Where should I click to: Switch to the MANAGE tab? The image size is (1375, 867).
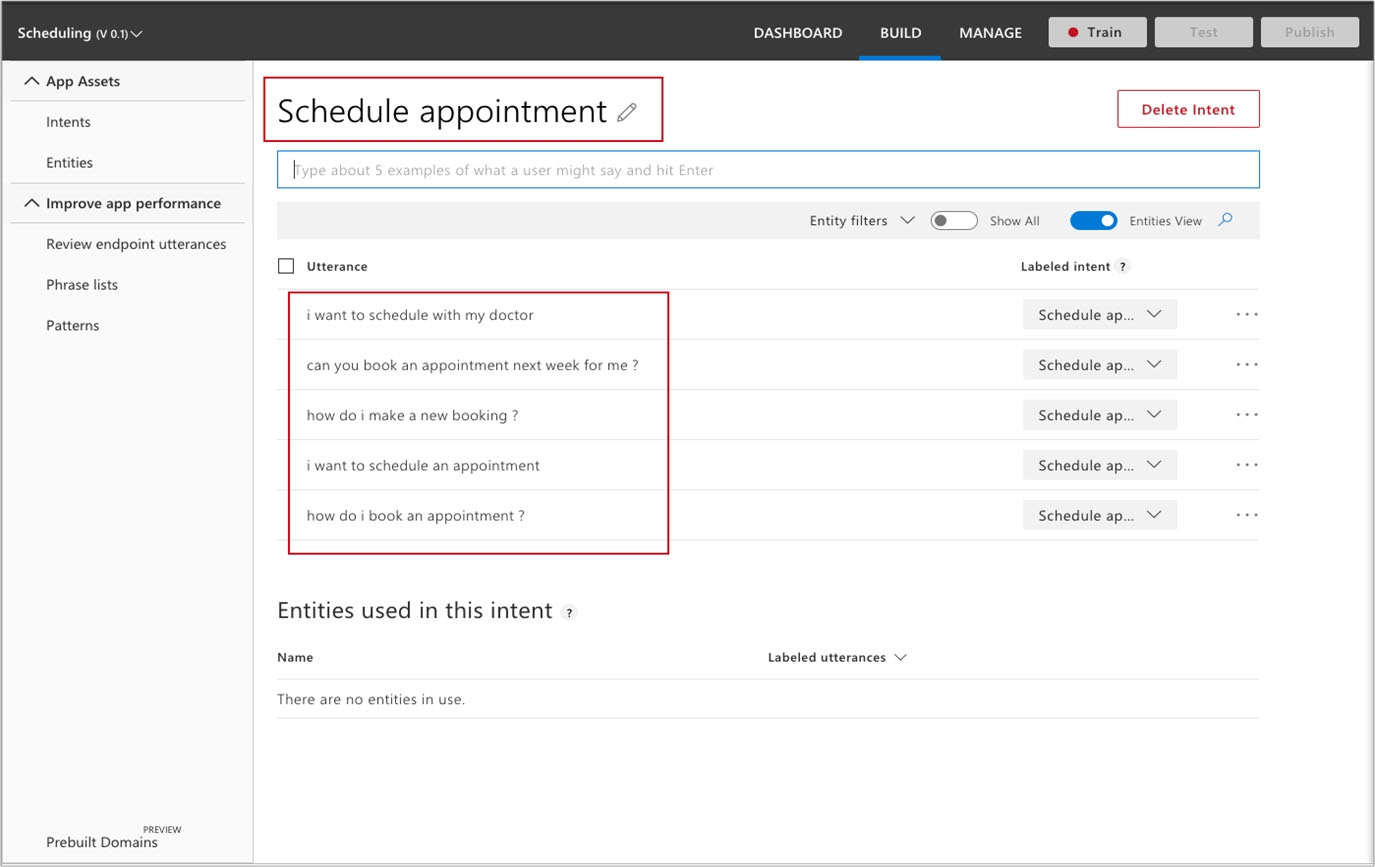point(990,32)
